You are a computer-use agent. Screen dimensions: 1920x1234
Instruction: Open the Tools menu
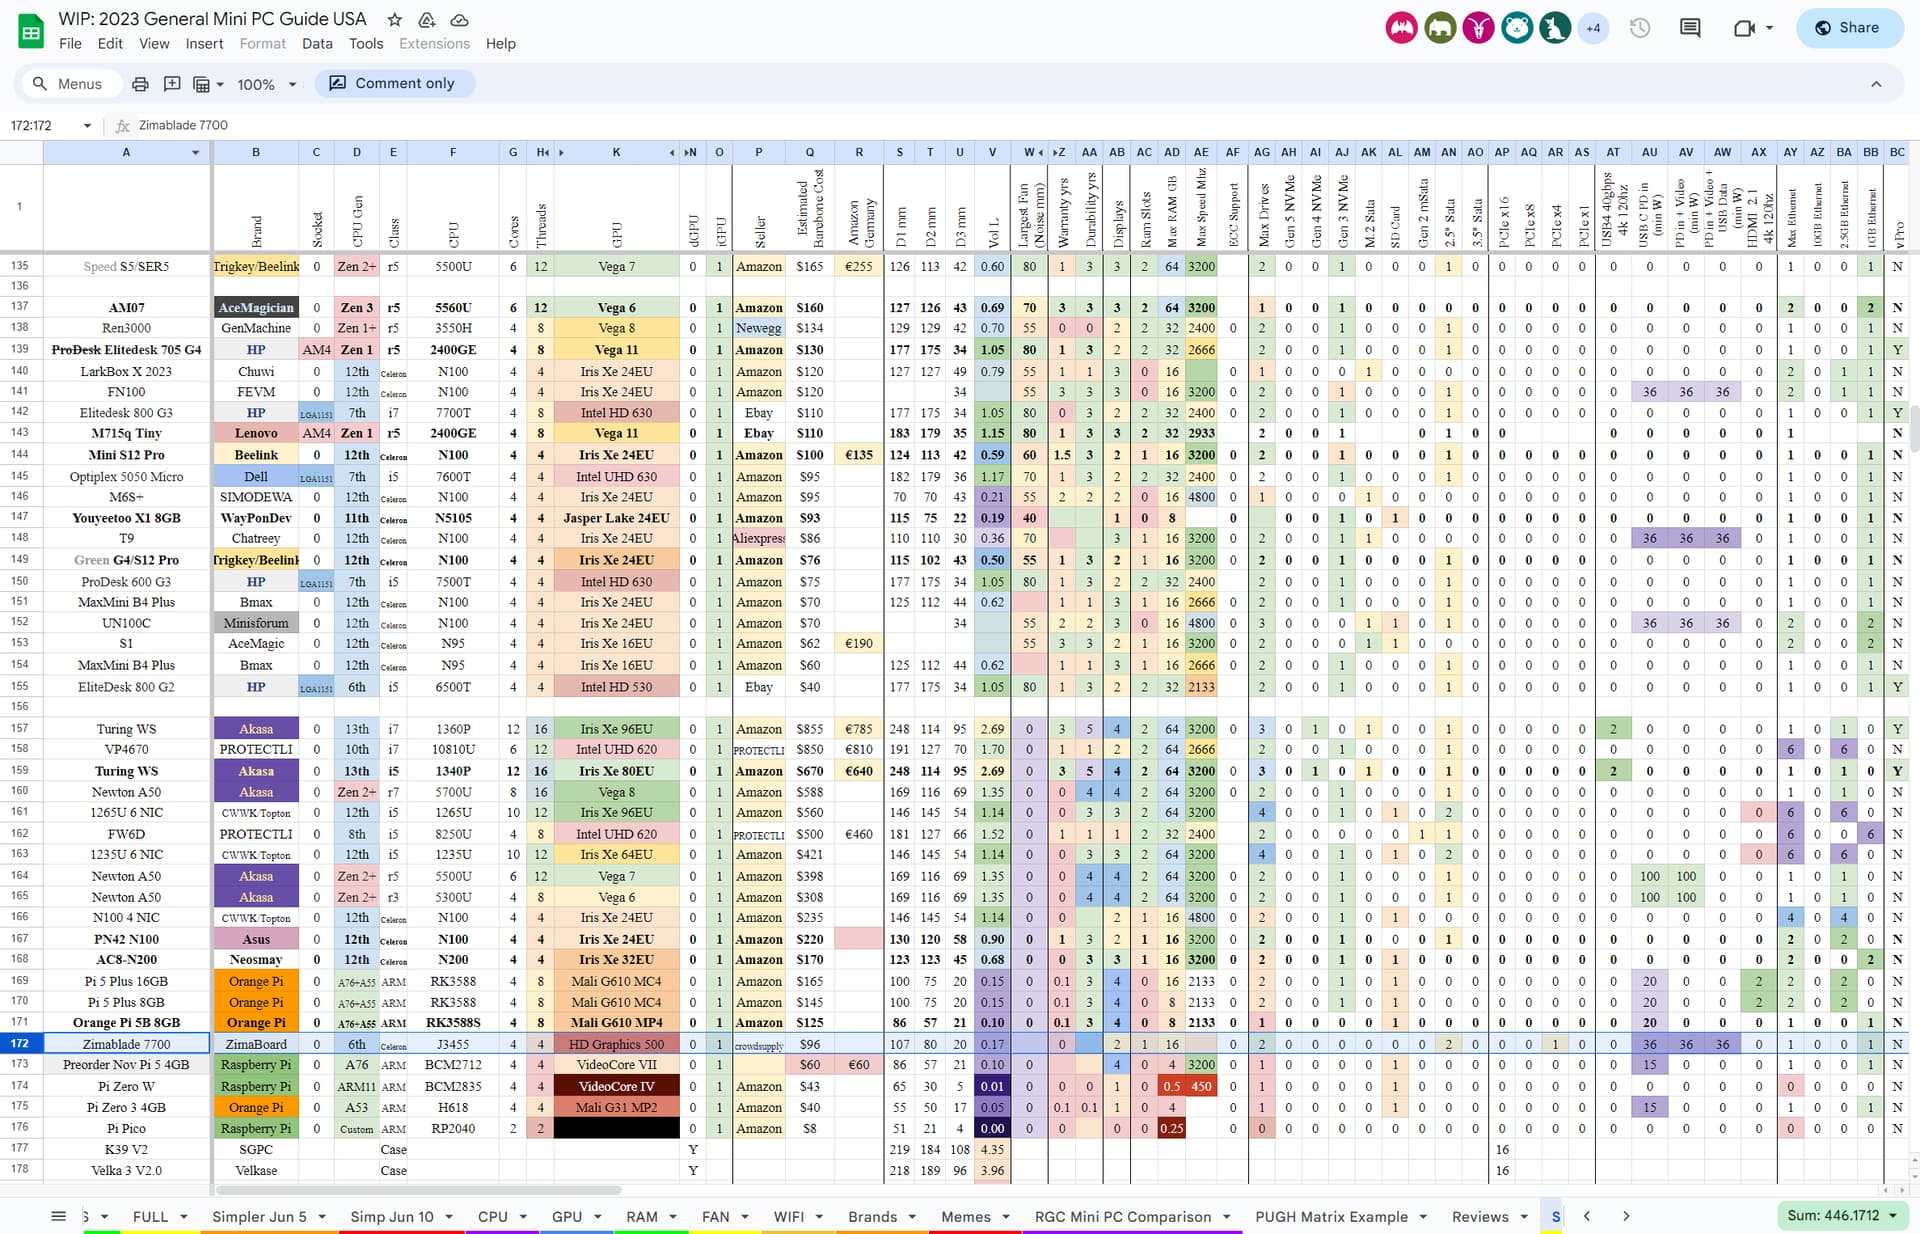[366, 44]
